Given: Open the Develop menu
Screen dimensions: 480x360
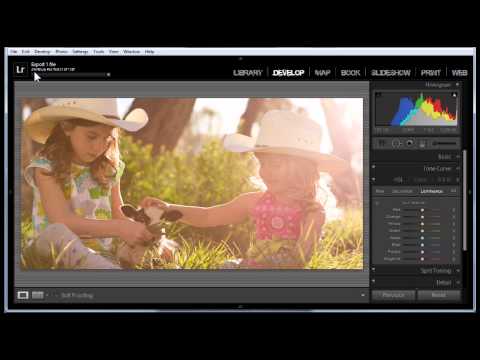Looking at the screenshot, I should click(42, 52).
